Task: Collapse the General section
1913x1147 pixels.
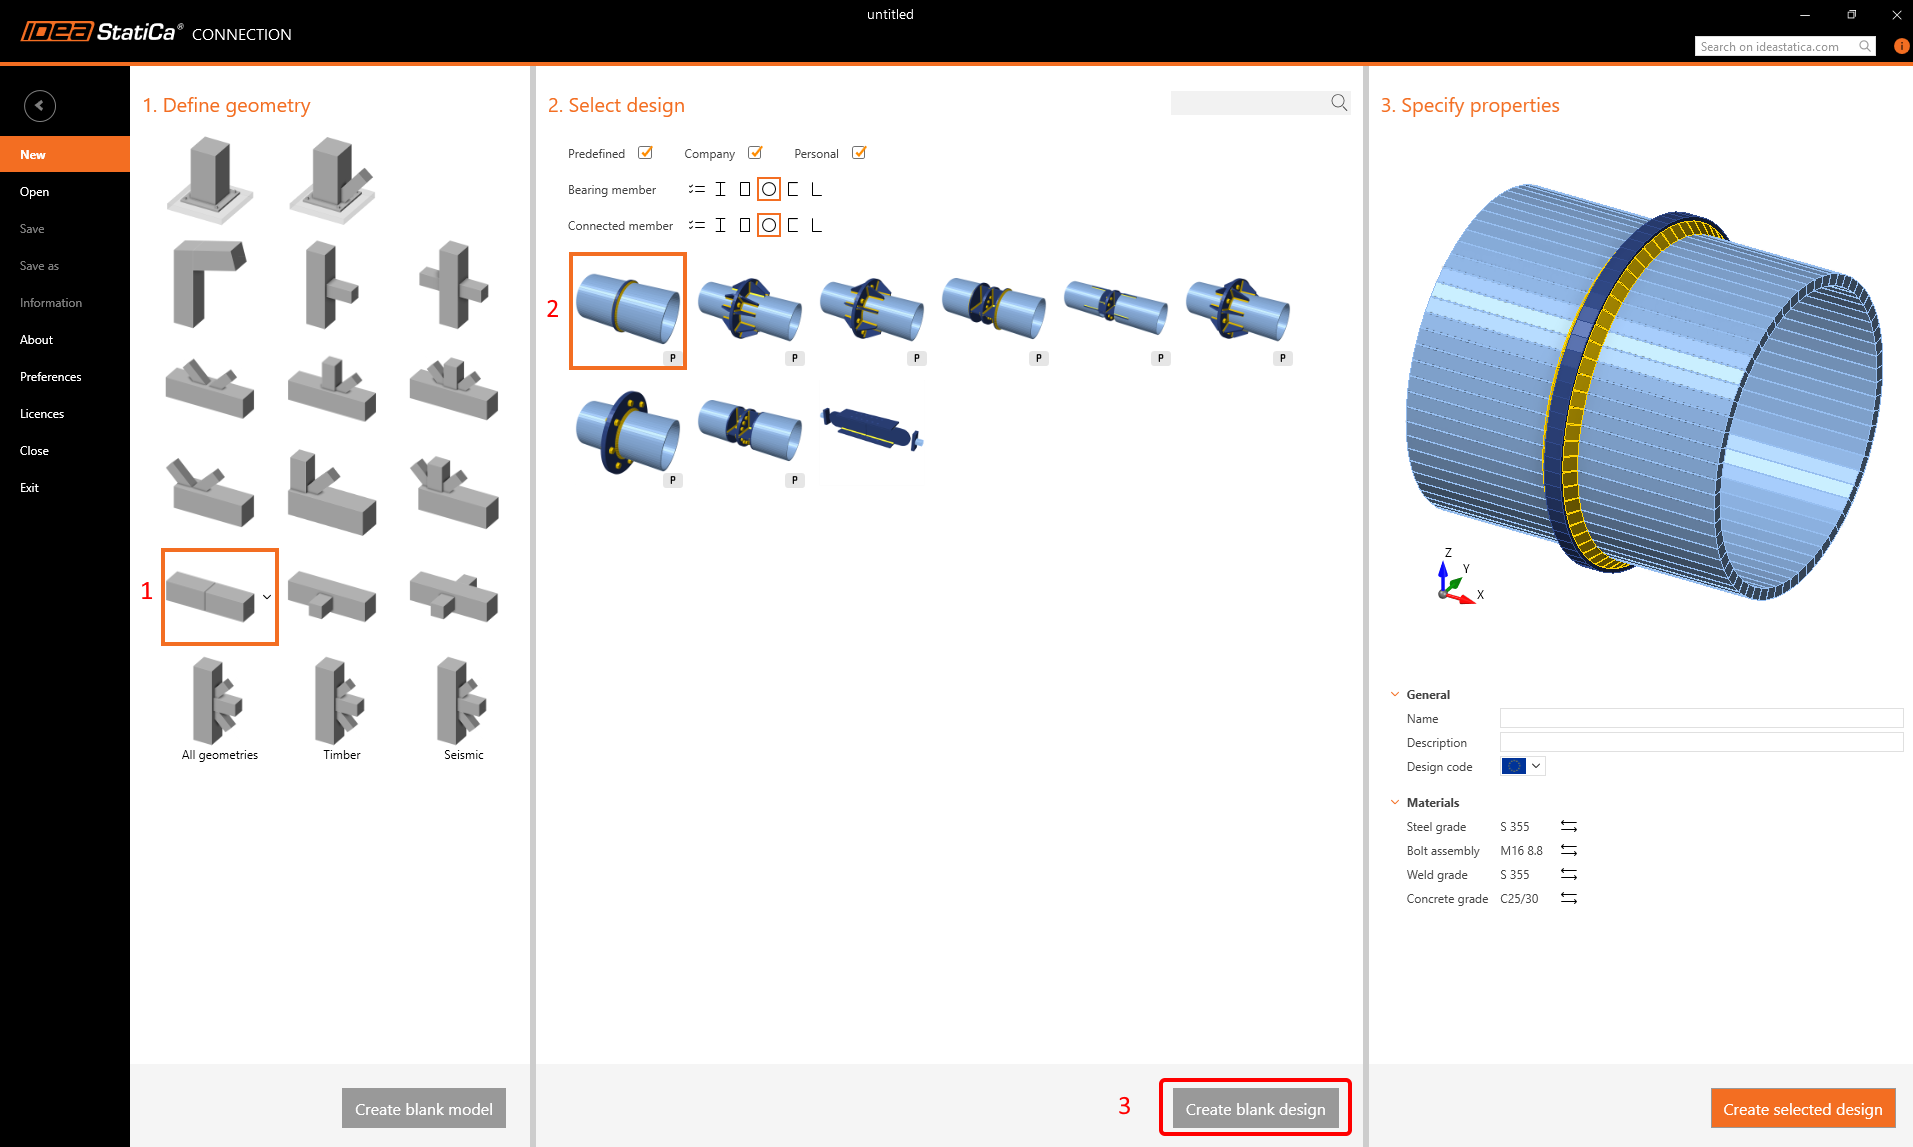Action: [1395, 694]
